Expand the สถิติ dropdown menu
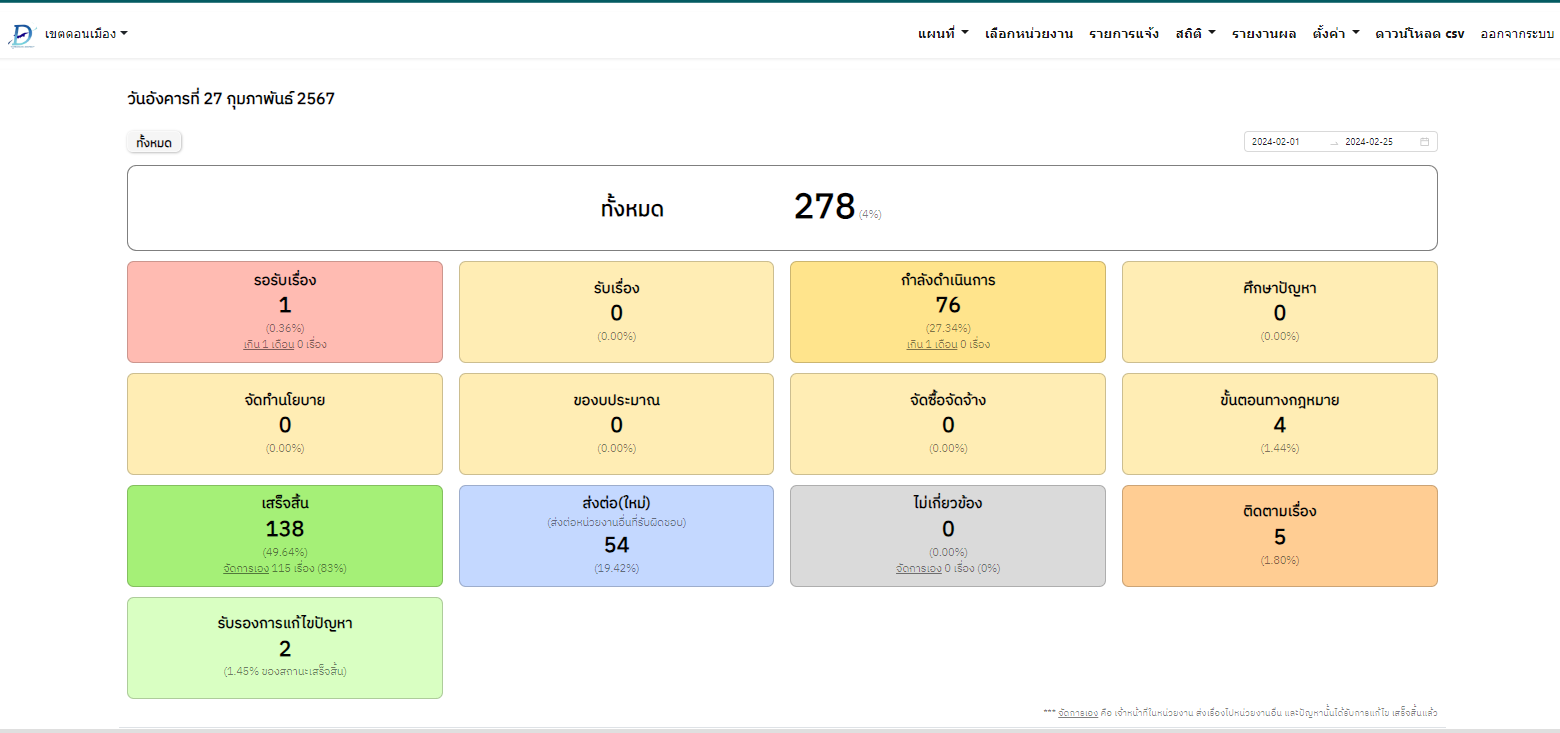 pos(1195,34)
